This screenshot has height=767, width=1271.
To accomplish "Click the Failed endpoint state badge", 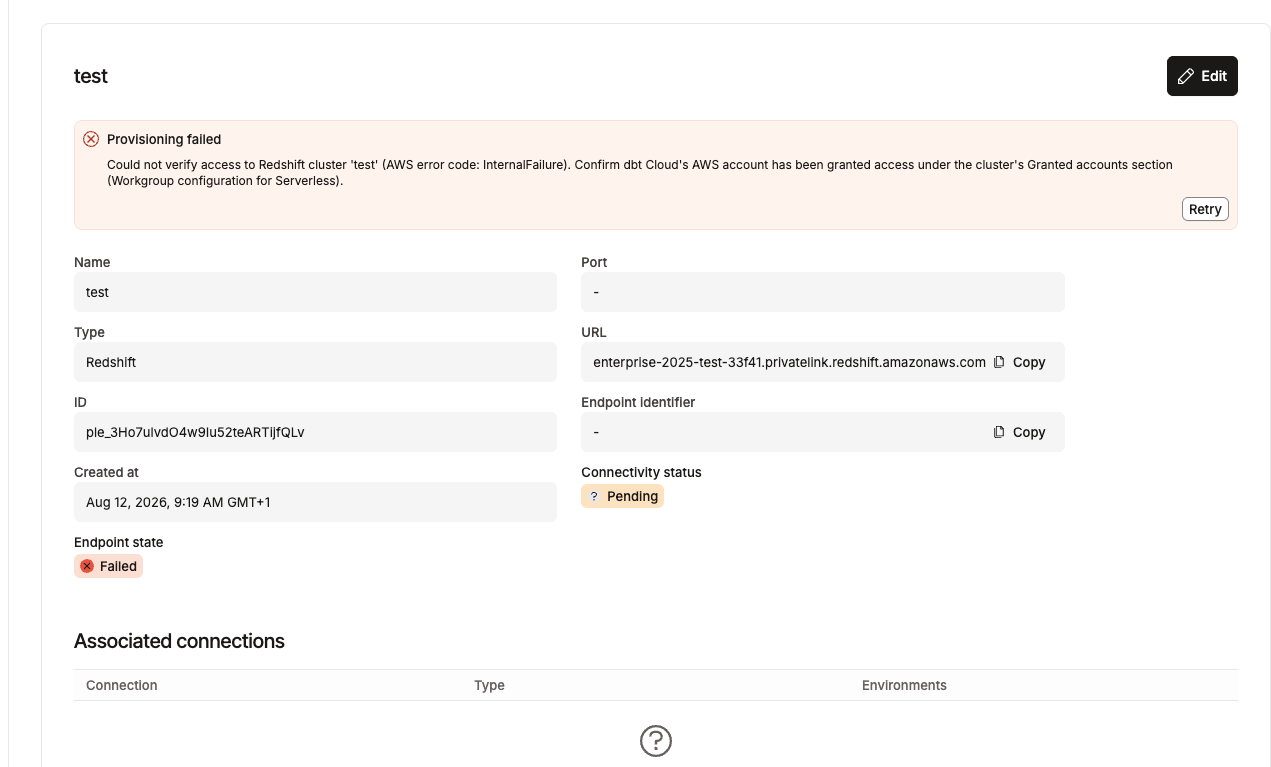I will [x=108, y=566].
